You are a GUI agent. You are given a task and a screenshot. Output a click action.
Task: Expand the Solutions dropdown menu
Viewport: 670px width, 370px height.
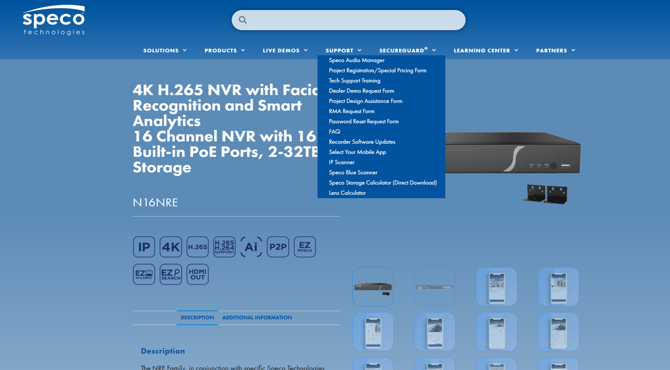pyautogui.click(x=165, y=50)
